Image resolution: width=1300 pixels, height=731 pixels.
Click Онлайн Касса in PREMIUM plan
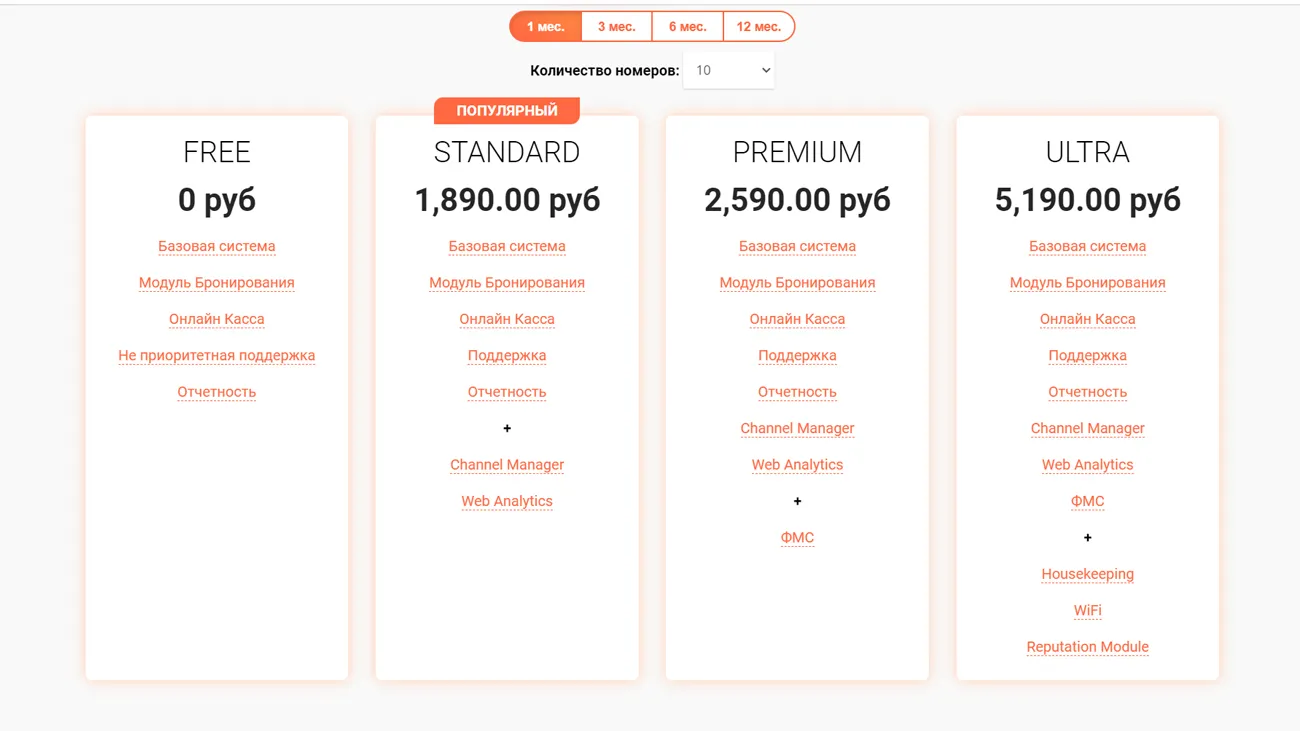797,319
